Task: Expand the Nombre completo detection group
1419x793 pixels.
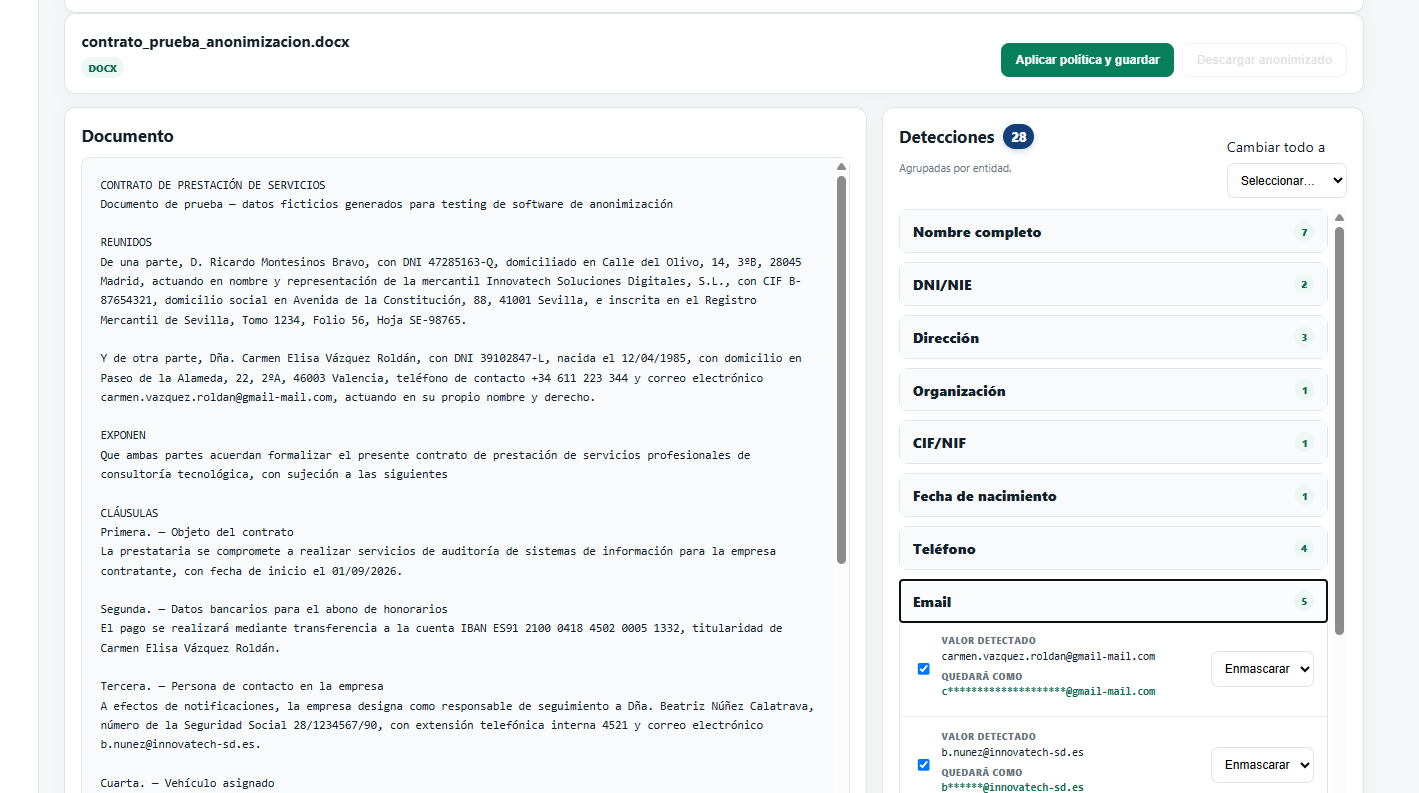Action: pyautogui.click(x=1113, y=232)
